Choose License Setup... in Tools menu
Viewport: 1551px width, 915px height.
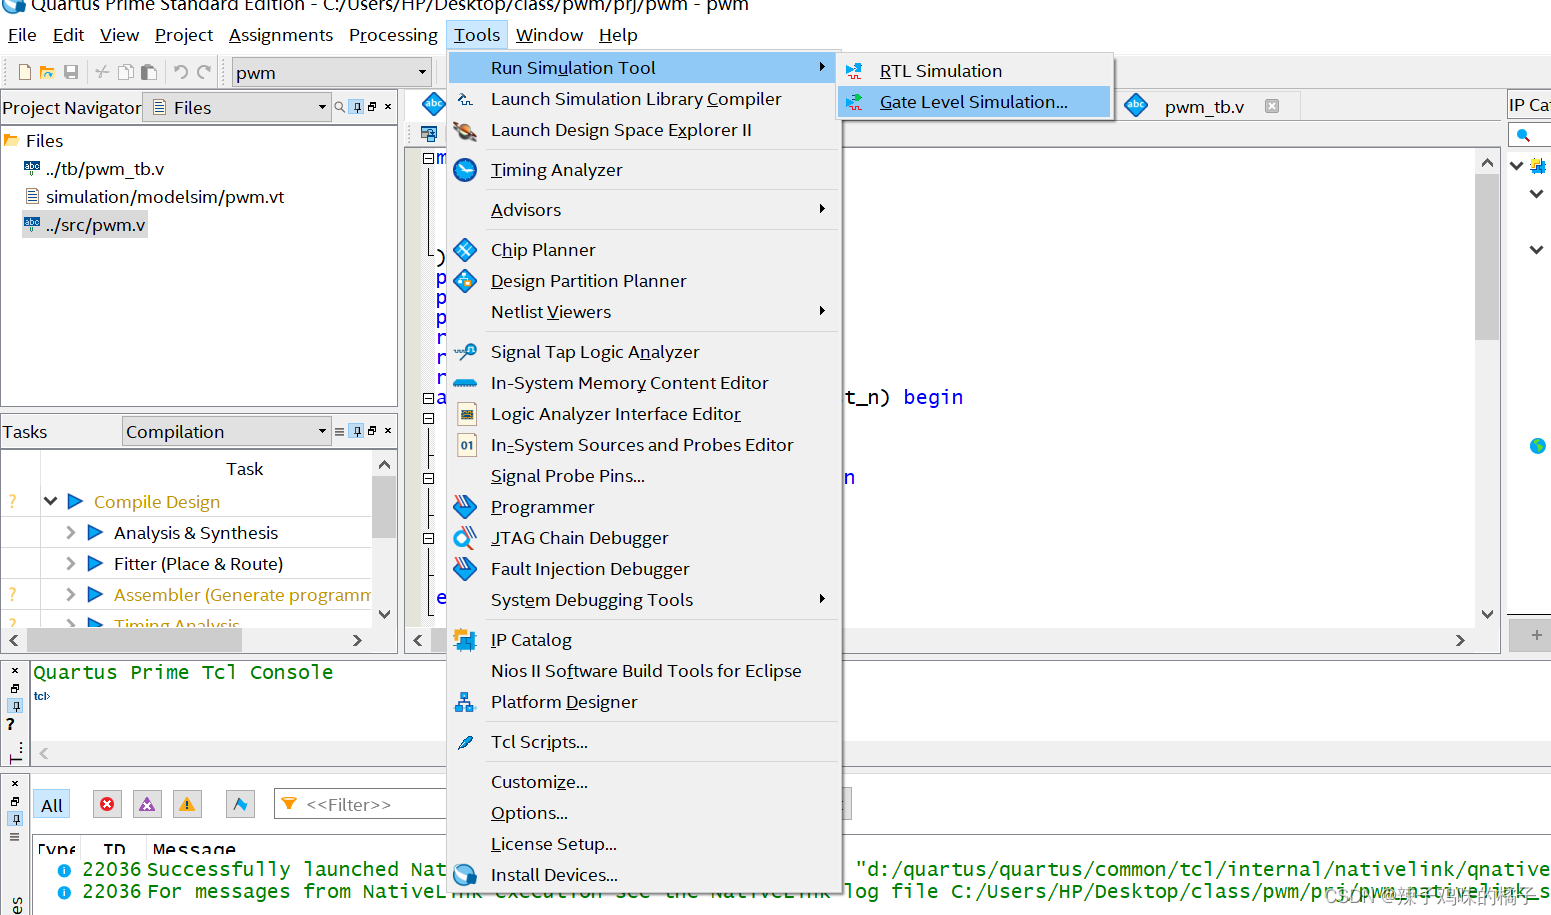pyautogui.click(x=644, y=844)
